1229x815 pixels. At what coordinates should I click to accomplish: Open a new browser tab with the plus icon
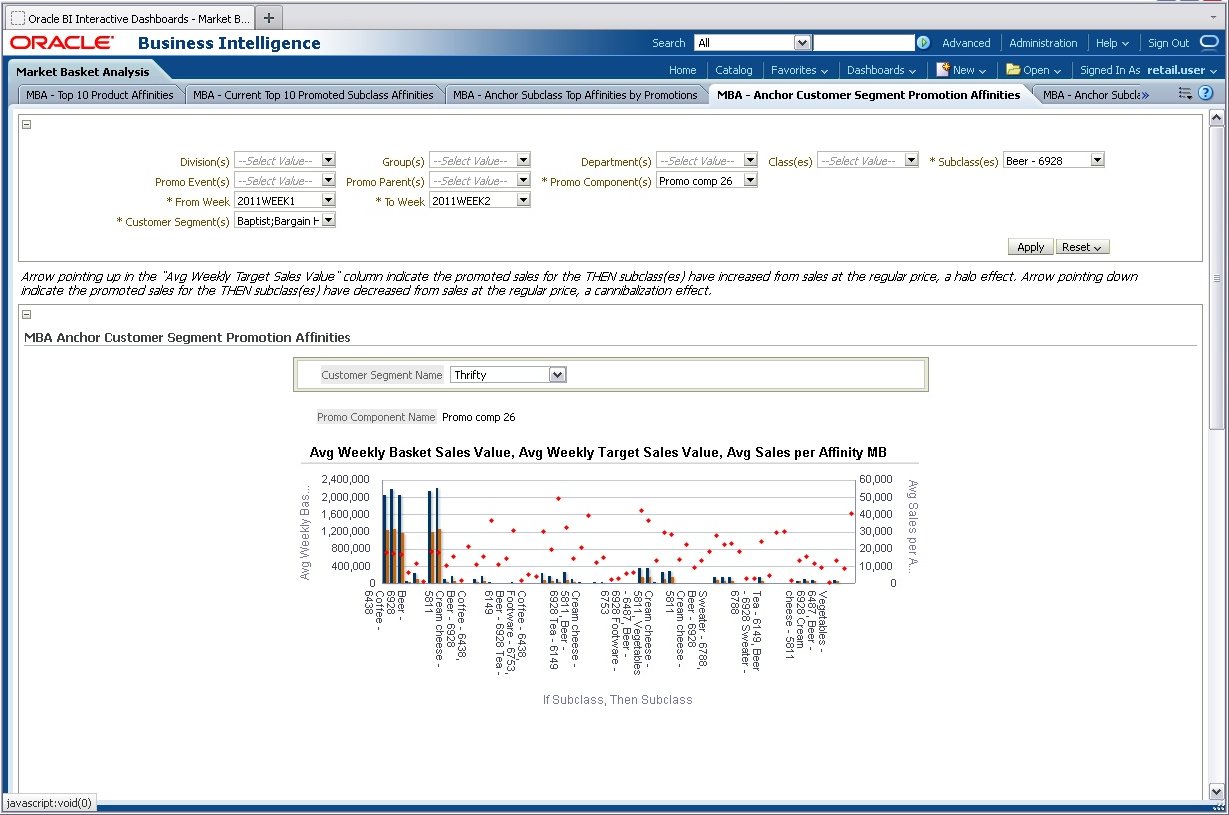[x=268, y=17]
